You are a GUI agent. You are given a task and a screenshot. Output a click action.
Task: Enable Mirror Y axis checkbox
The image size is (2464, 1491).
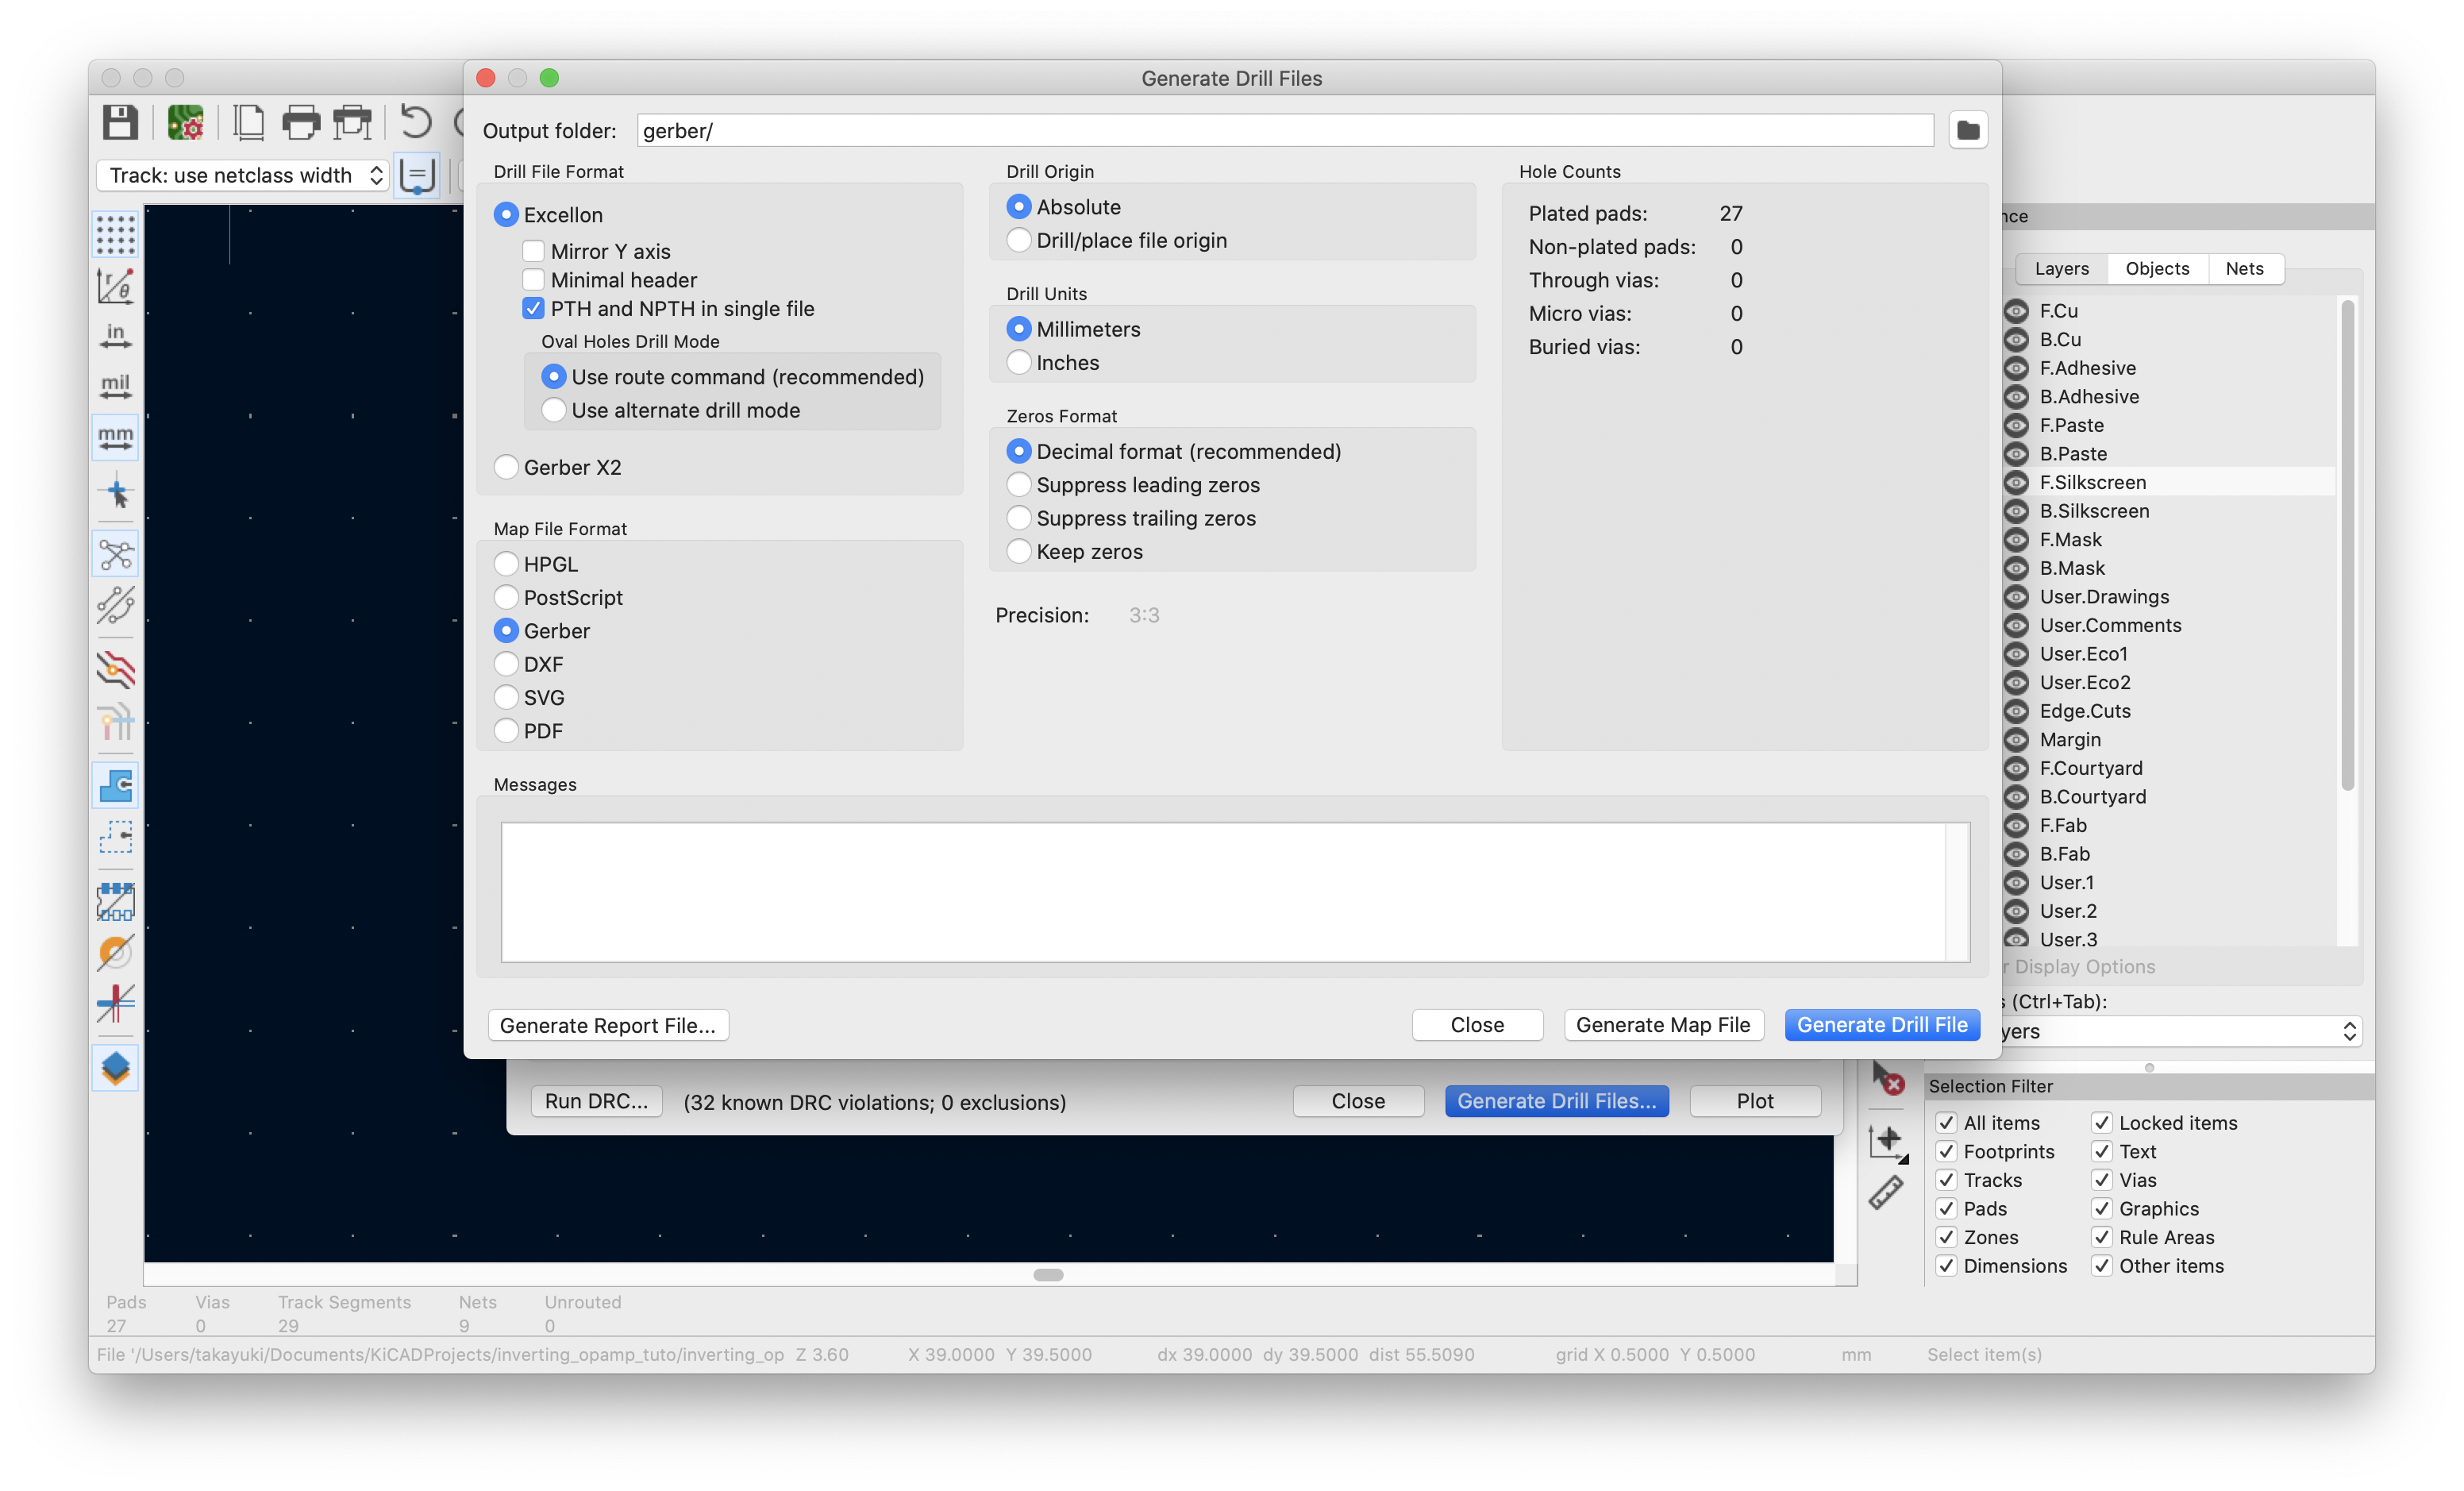[x=533, y=251]
